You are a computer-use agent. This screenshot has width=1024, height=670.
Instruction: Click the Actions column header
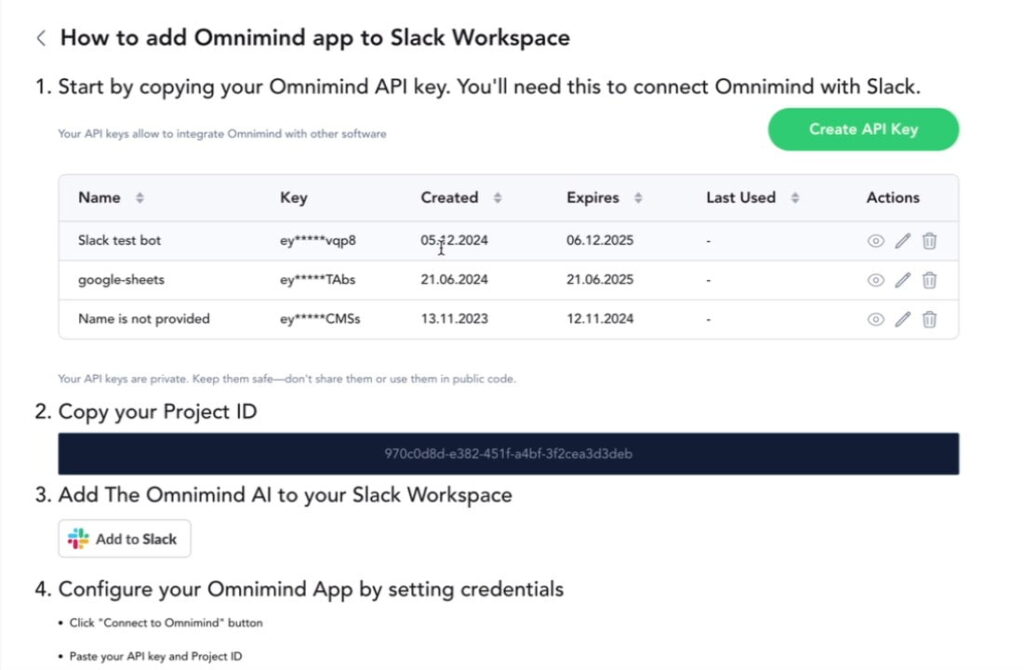[x=891, y=197]
